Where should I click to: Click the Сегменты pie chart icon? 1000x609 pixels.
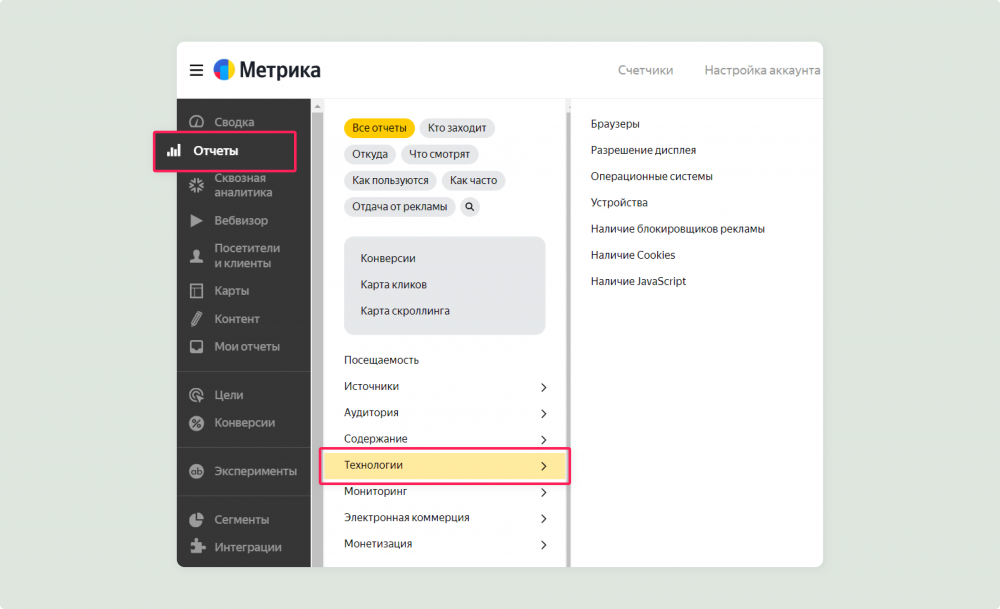coord(196,520)
